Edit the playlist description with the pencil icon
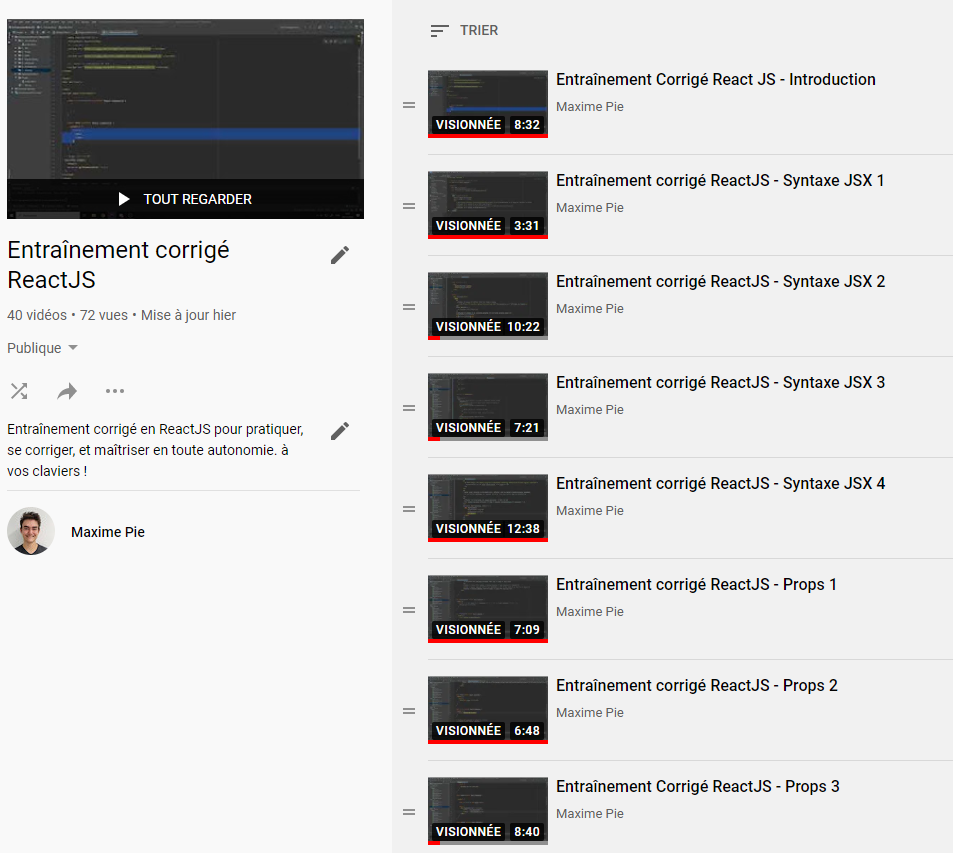Screen dimensions: 953x853 [x=340, y=430]
